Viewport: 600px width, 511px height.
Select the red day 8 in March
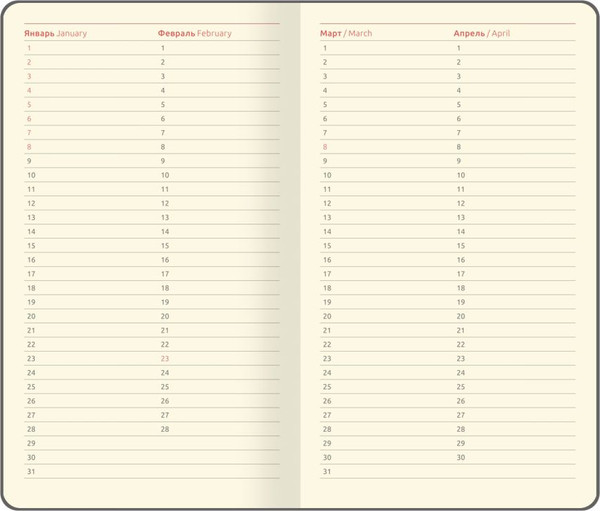pyautogui.click(x=324, y=147)
